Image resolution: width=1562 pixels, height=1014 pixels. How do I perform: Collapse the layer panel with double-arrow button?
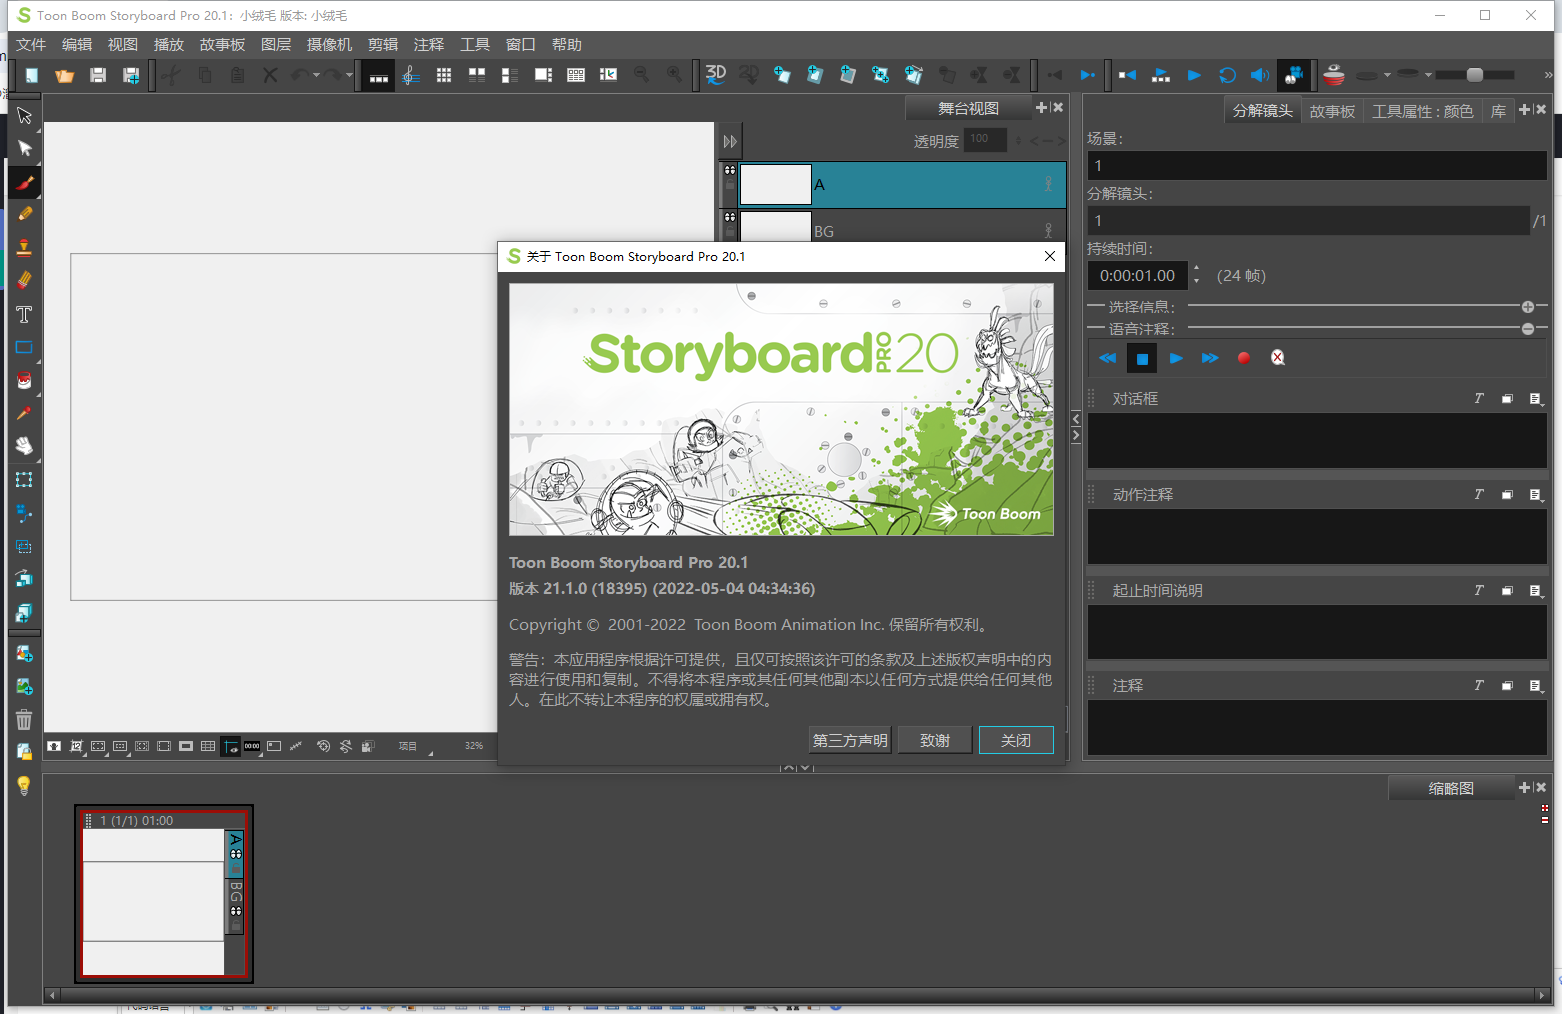tap(730, 141)
